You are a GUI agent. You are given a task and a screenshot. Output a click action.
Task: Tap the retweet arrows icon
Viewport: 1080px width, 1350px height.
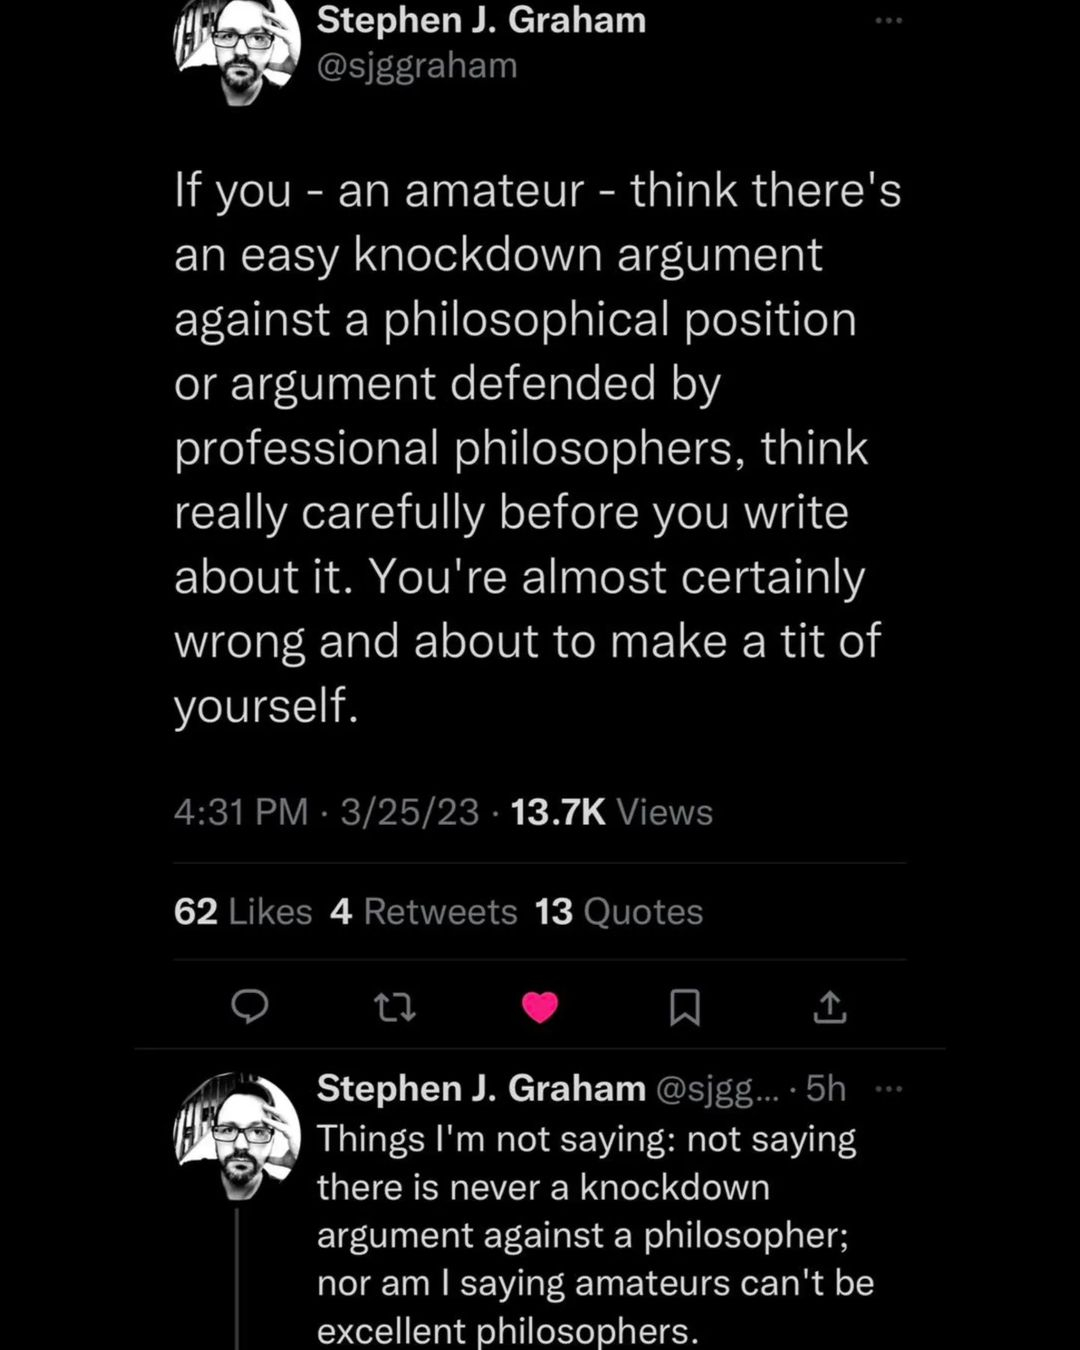394,1007
